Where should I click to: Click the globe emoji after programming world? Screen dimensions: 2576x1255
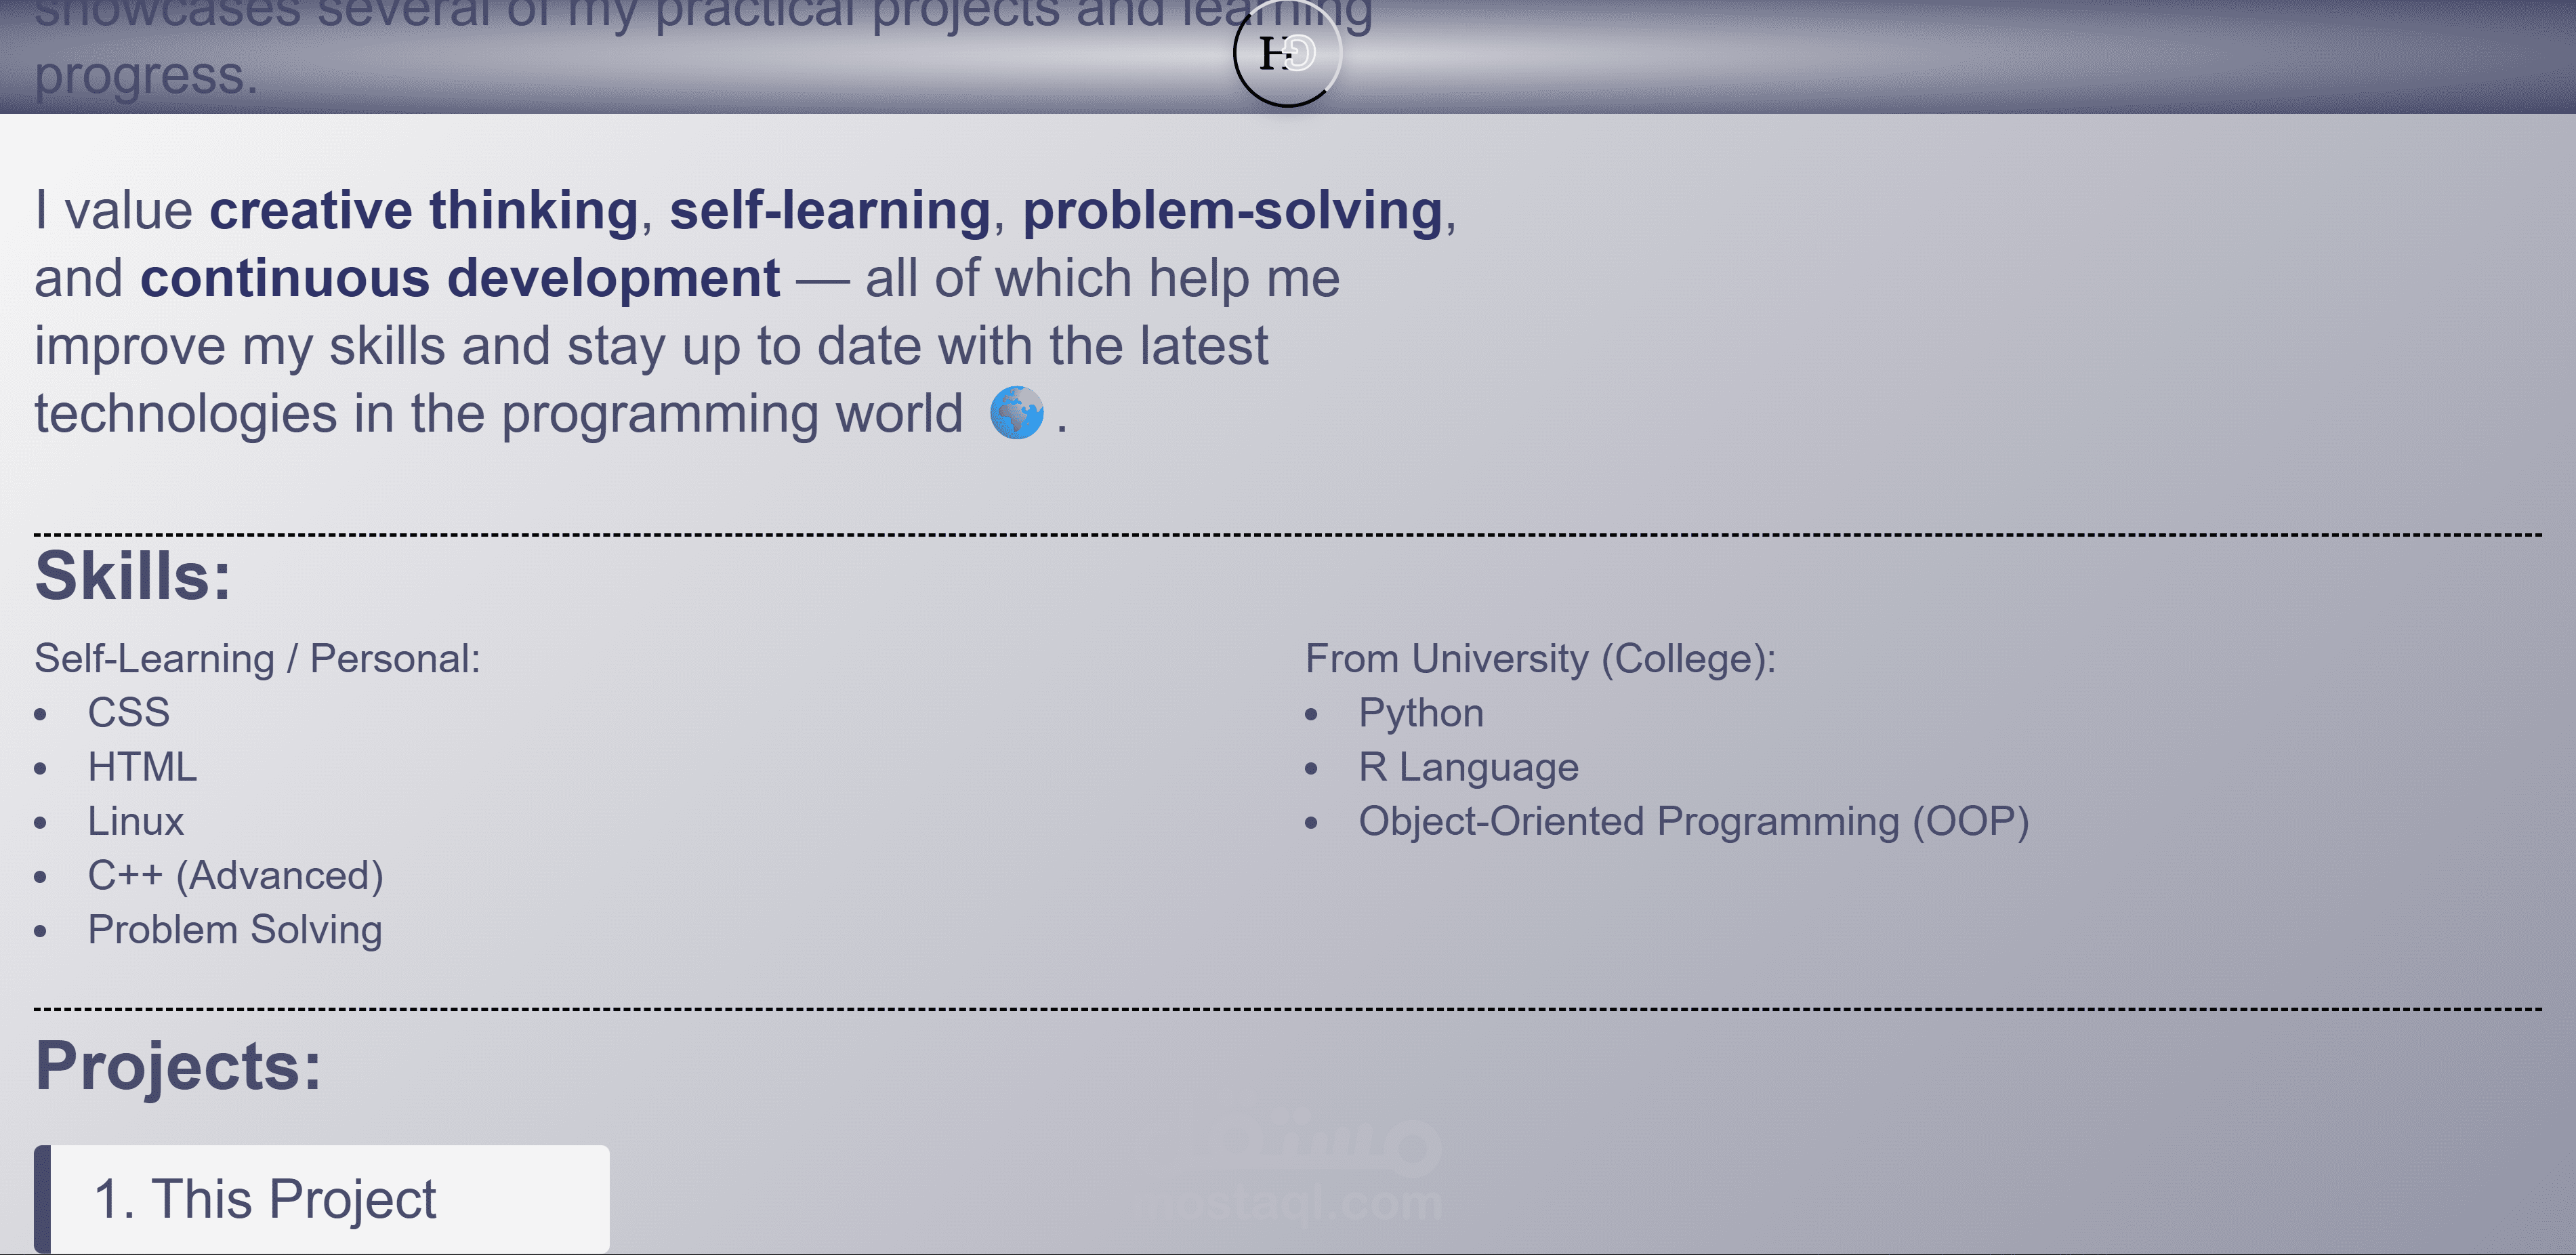coord(1016,413)
